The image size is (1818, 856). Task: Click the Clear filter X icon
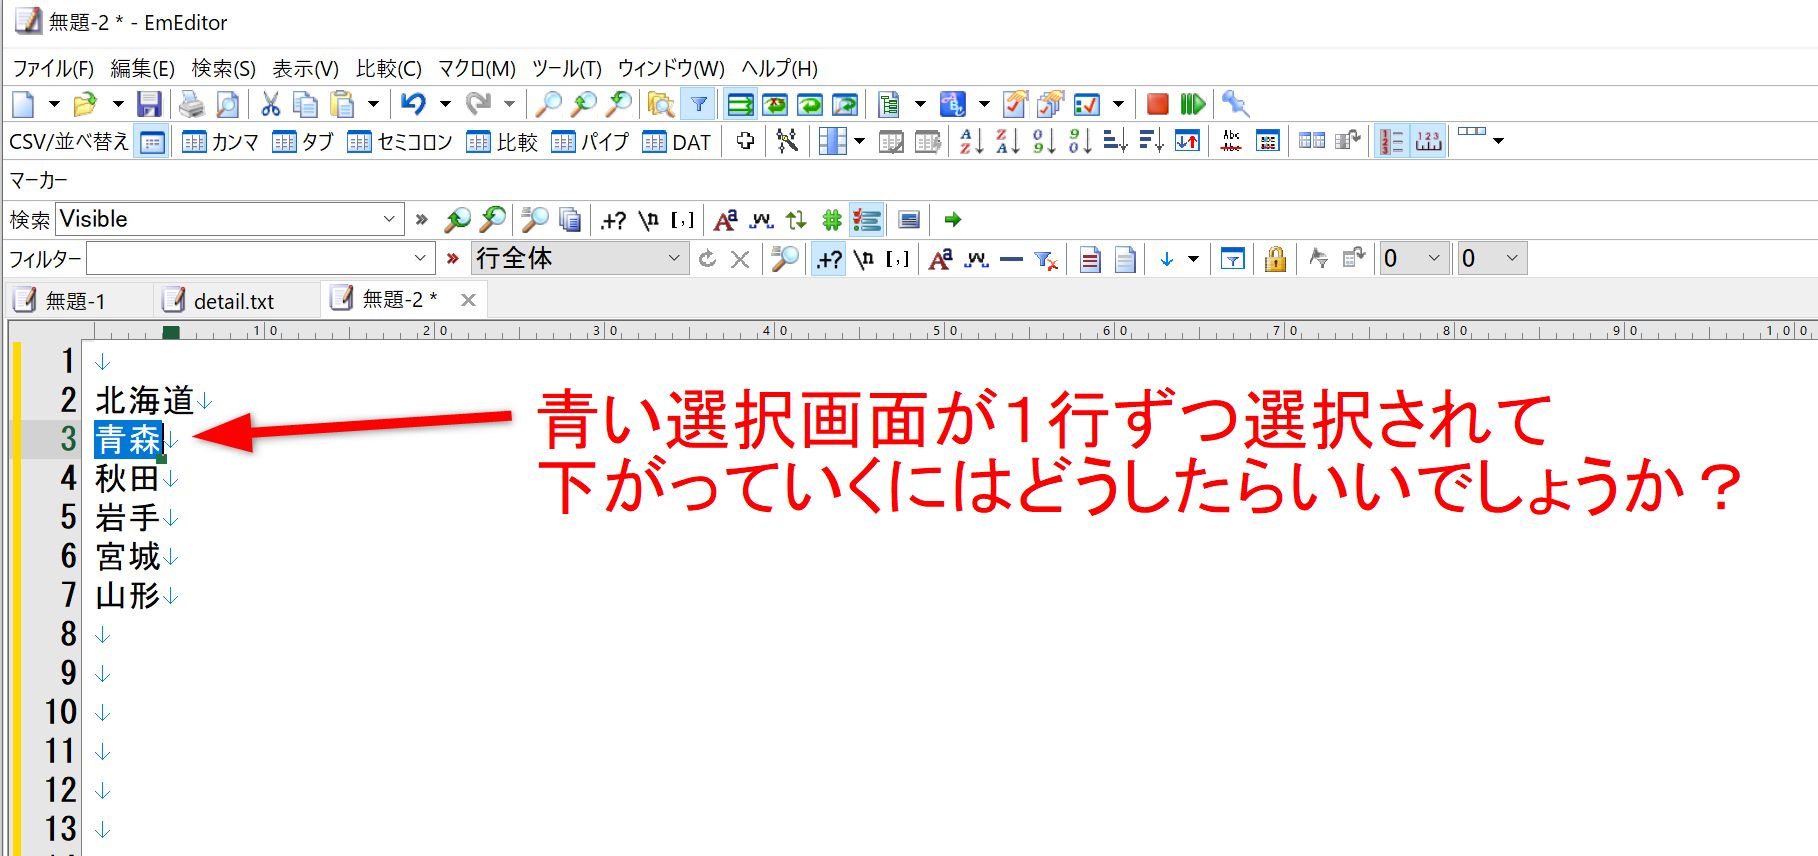740,259
